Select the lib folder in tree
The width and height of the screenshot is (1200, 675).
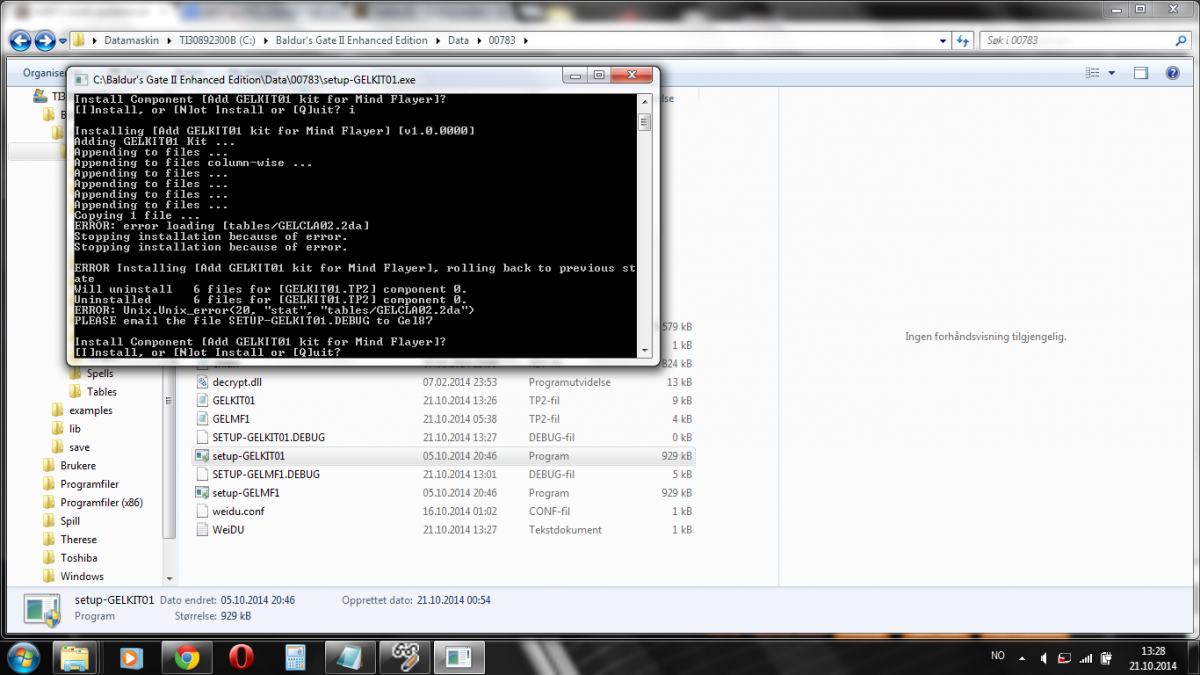(75, 429)
